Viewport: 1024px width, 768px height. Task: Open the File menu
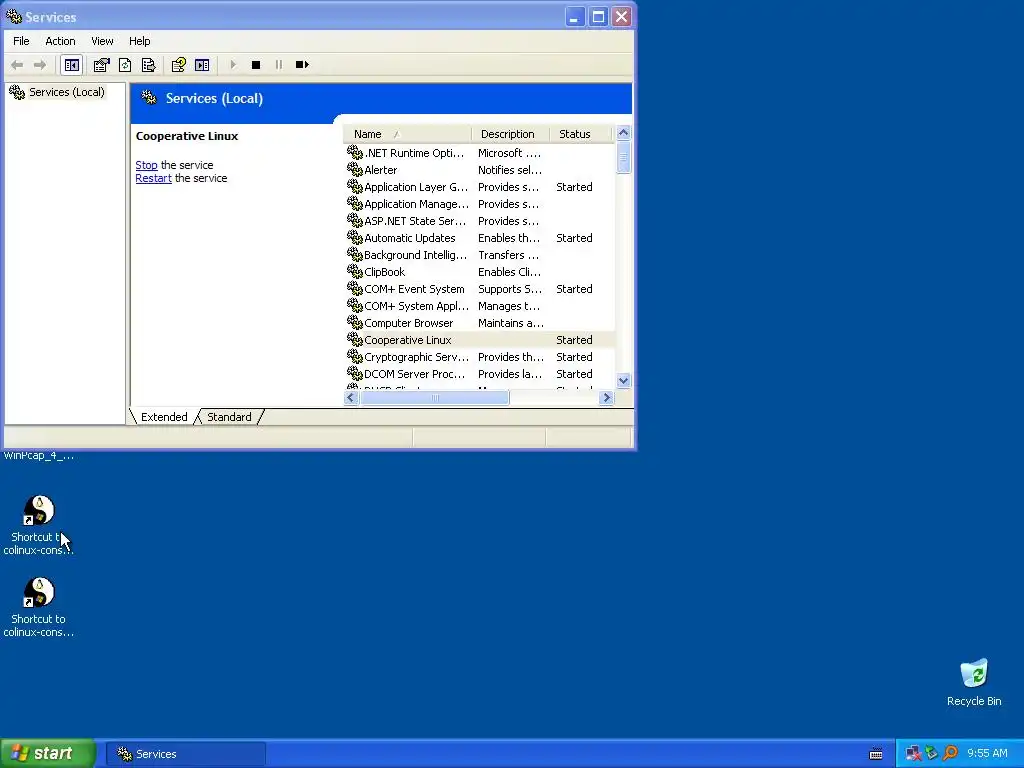pyautogui.click(x=21, y=40)
